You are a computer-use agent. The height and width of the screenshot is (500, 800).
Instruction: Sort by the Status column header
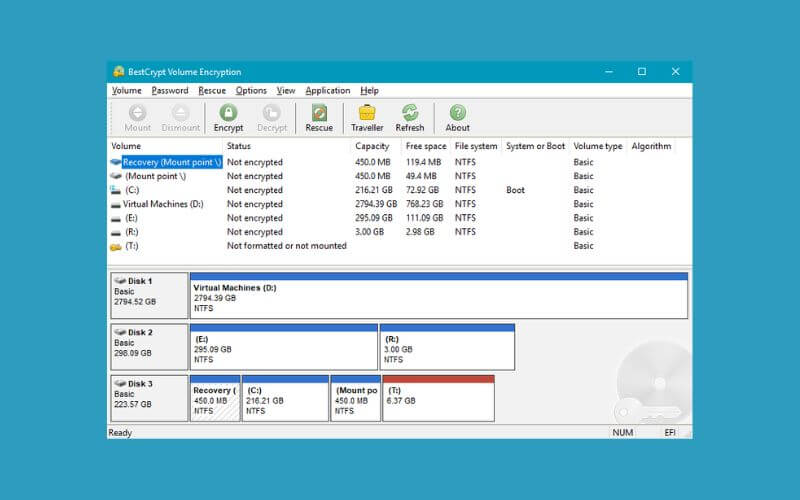coord(239,146)
